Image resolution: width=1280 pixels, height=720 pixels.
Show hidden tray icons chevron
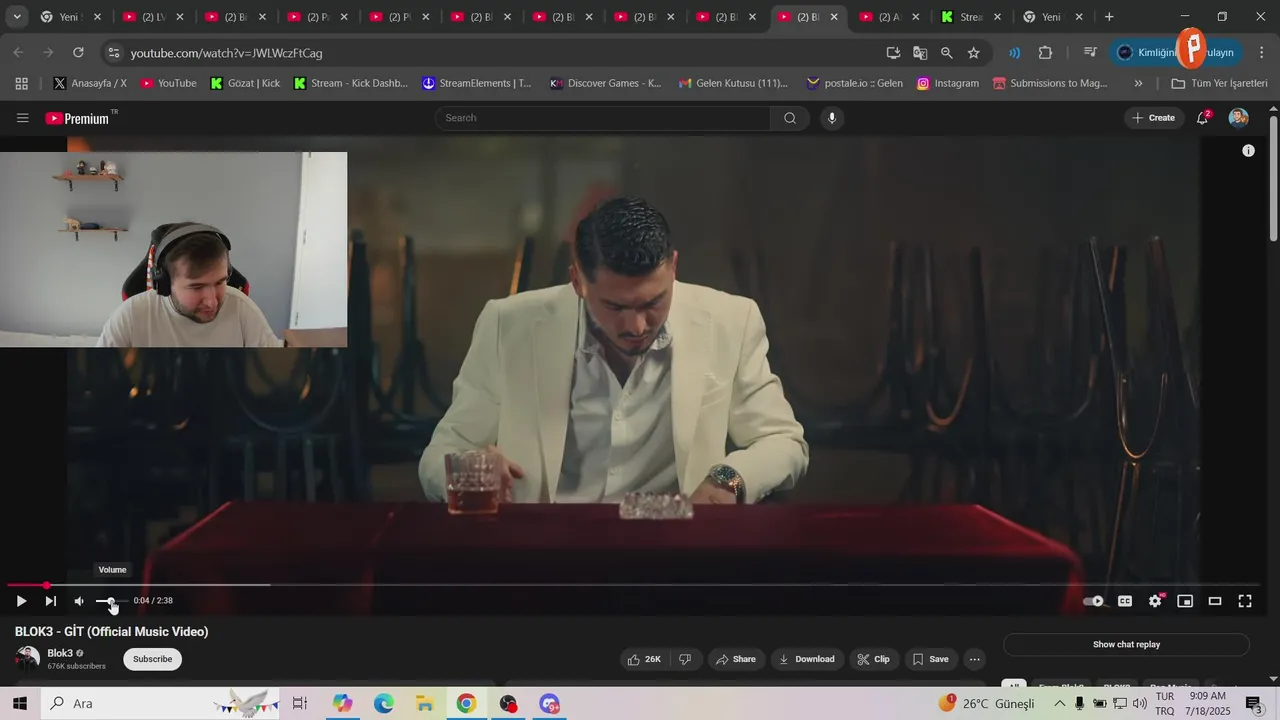[1060, 704]
